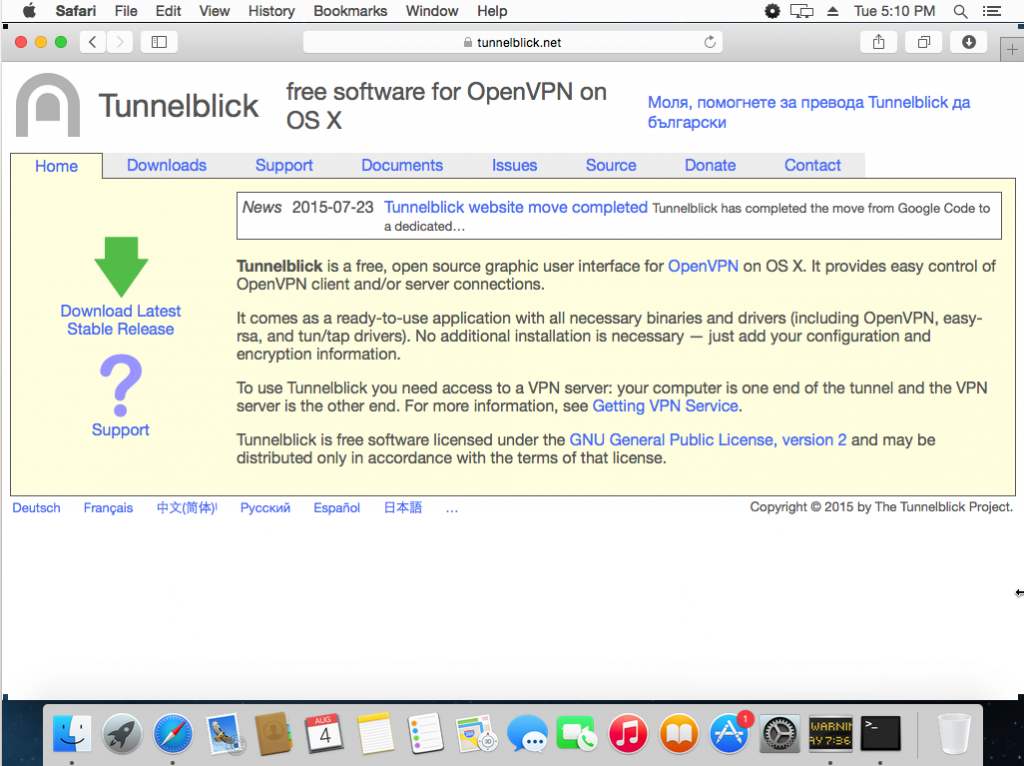1024x766 pixels.
Task: Open Contacts from the Dock
Action: [274, 733]
